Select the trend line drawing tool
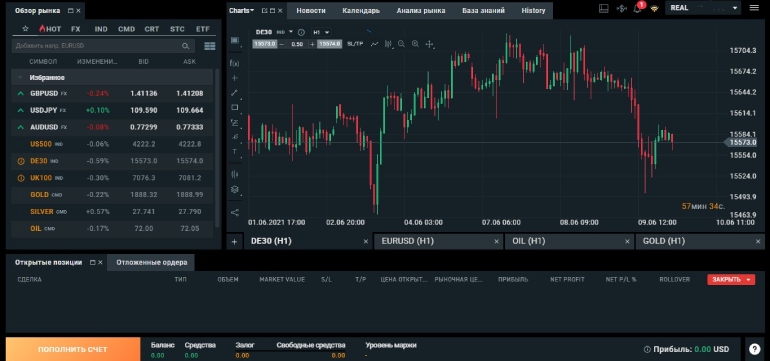 (x=235, y=92)
